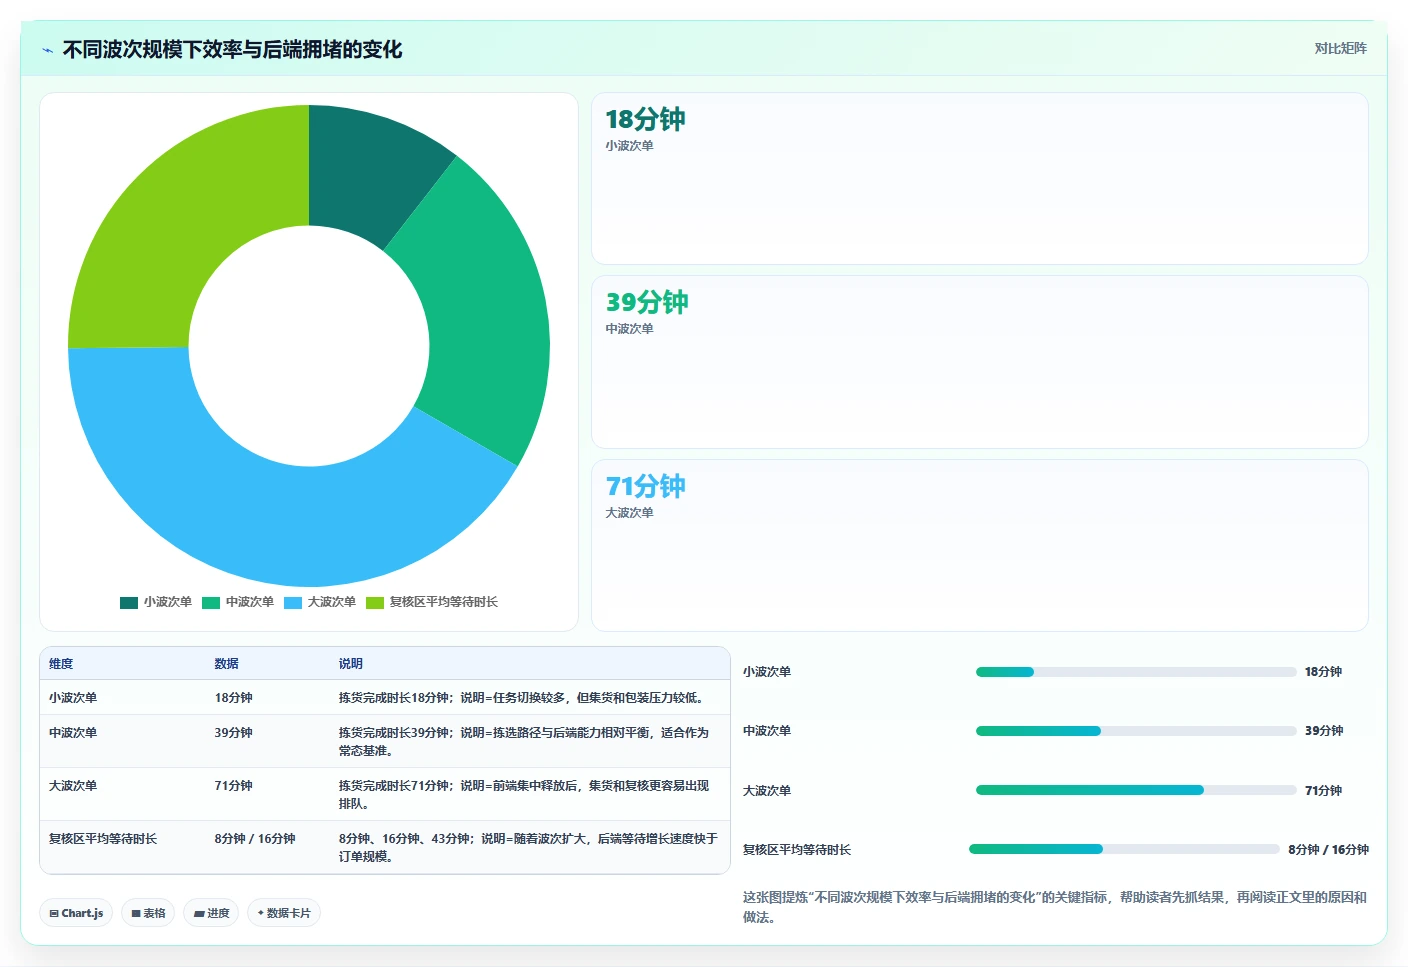Click the 18分钟 data cell in table
The width and height of the screenshot is (1408, 967).
(x=233, y=698)
